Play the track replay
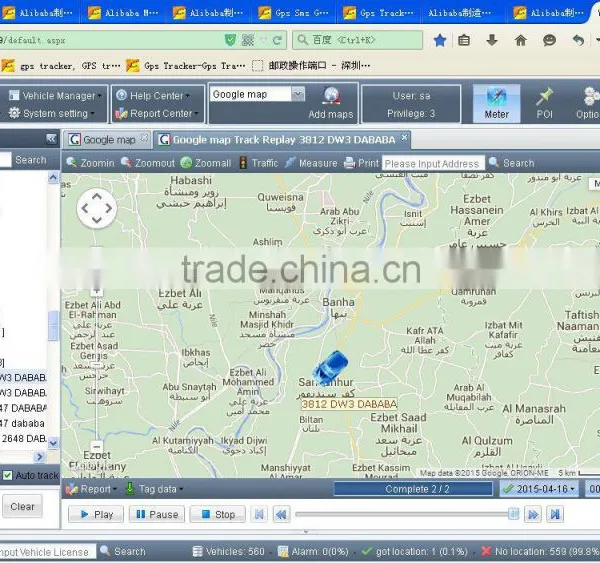Image resolution: width=600 pixels, height=563 pixels. pos(96,514)
